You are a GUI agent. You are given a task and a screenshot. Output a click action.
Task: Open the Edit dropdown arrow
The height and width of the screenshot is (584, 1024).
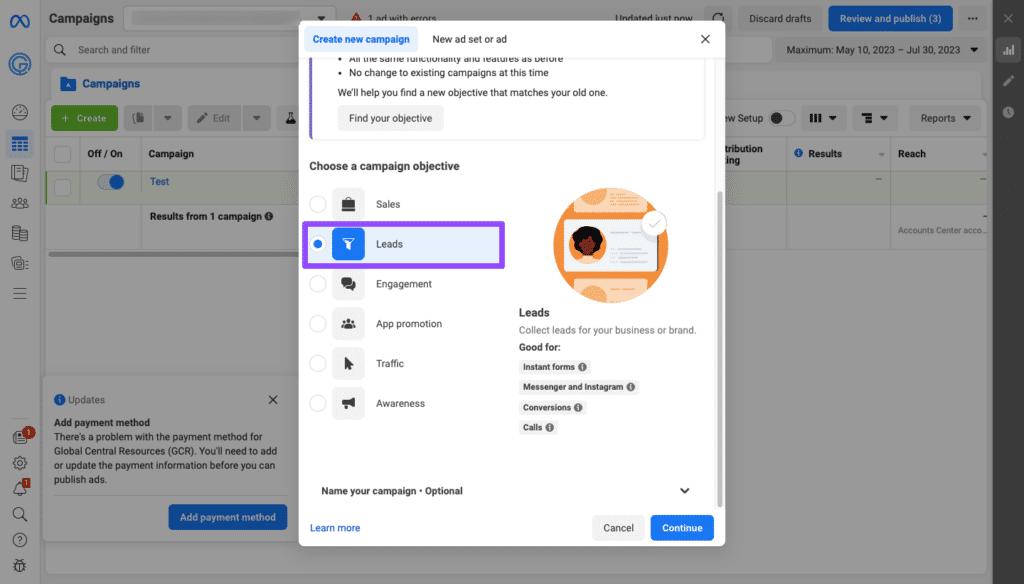click(x=257, y=118)
